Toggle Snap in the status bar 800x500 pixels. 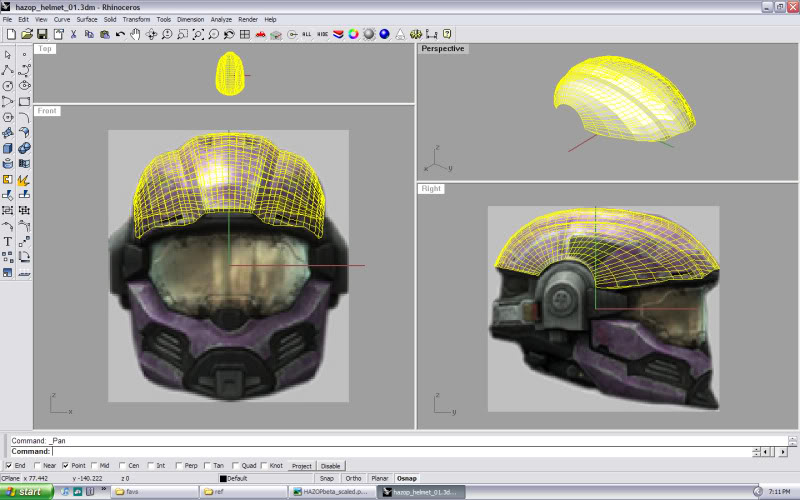(327, 479)
